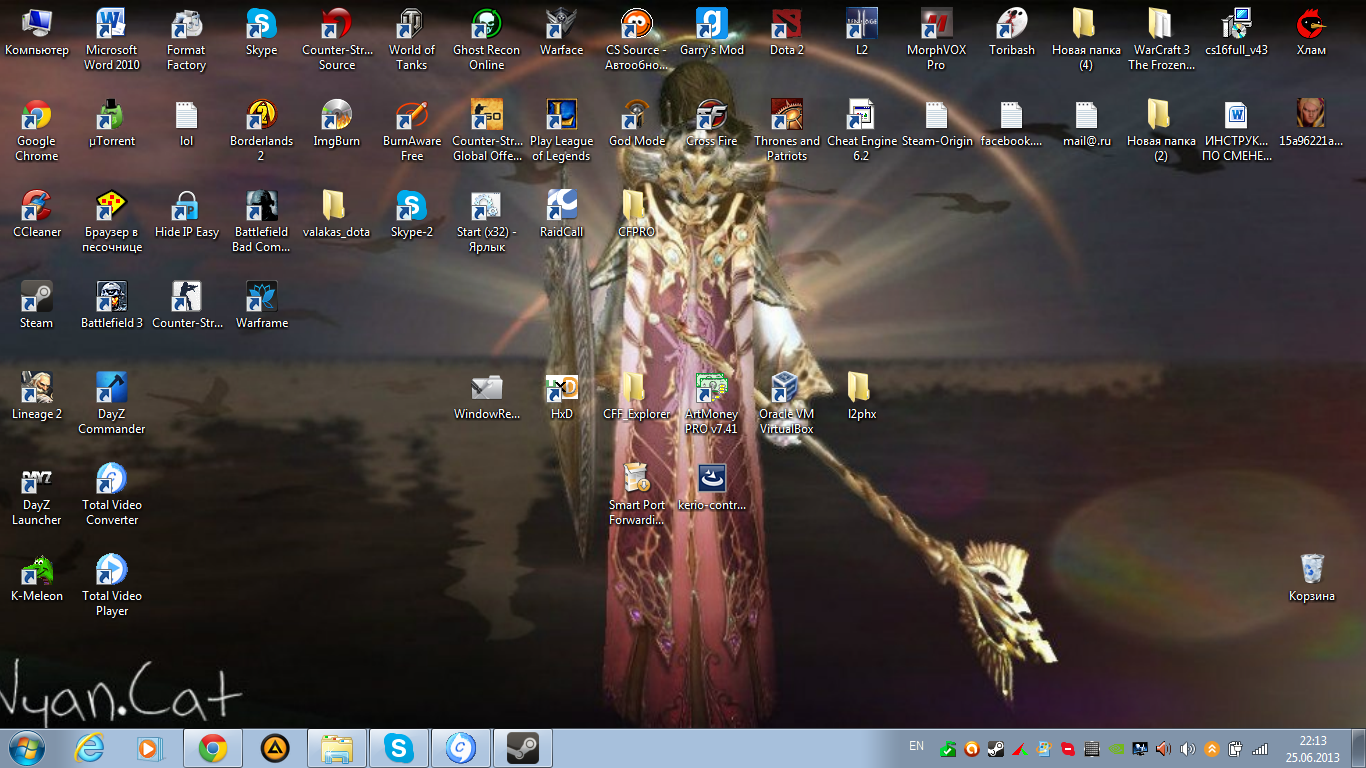
Task: Open the Dota 2 shortcut
Action: [x=787, y=31]
